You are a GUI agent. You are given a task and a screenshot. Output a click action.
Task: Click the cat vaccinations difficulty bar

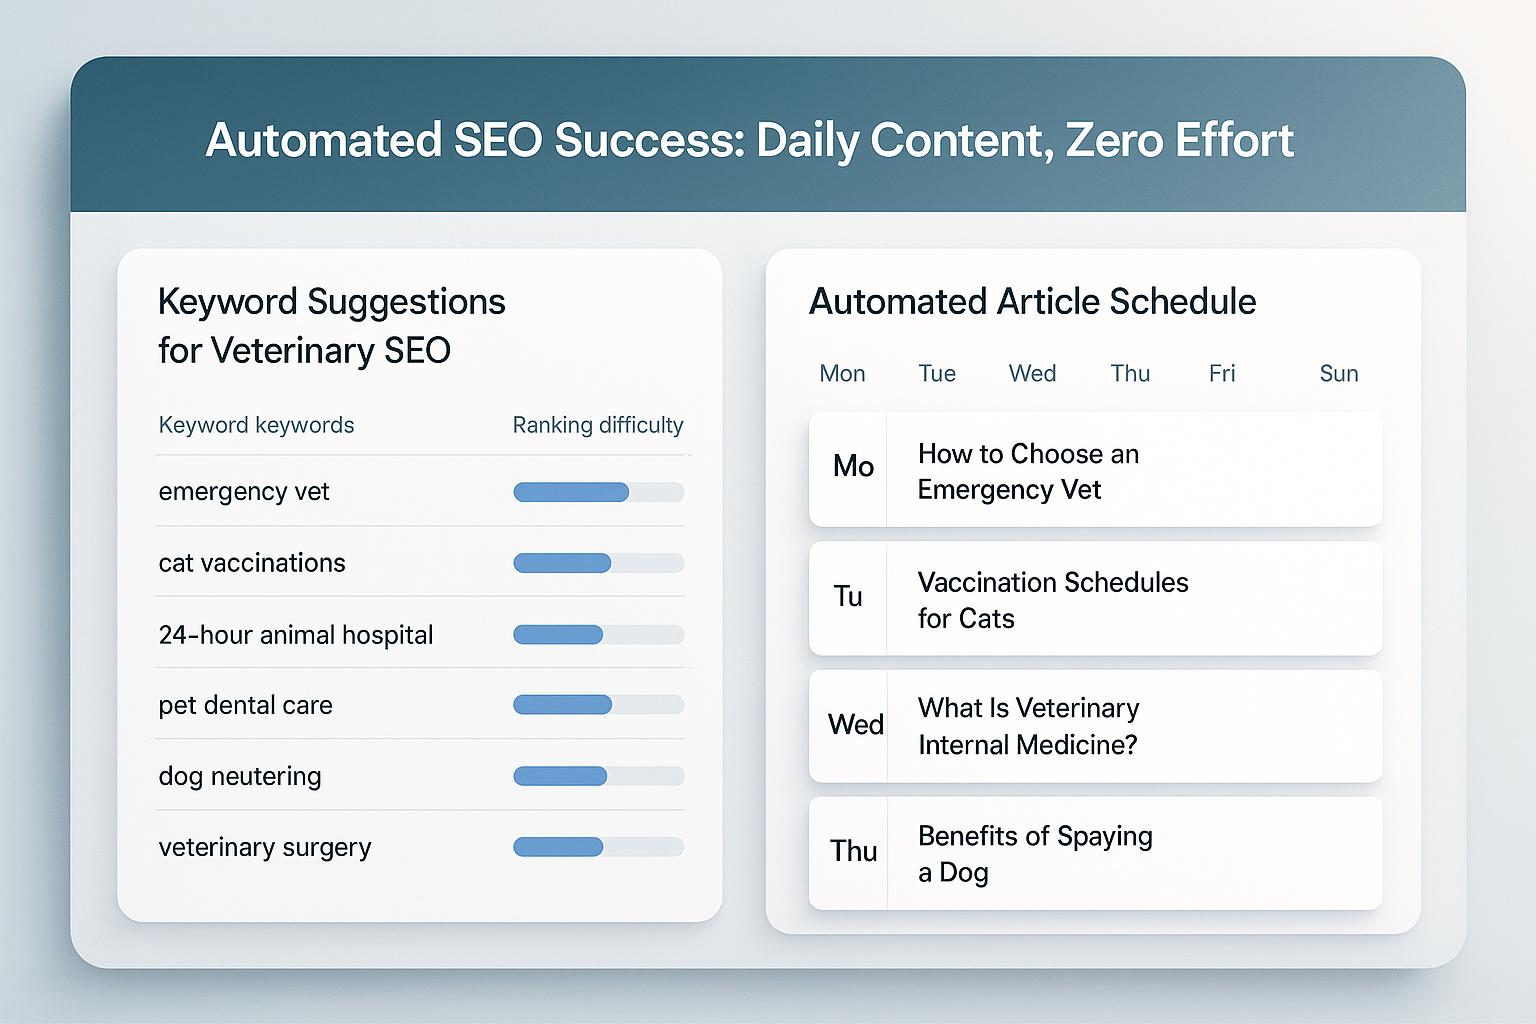598,563
